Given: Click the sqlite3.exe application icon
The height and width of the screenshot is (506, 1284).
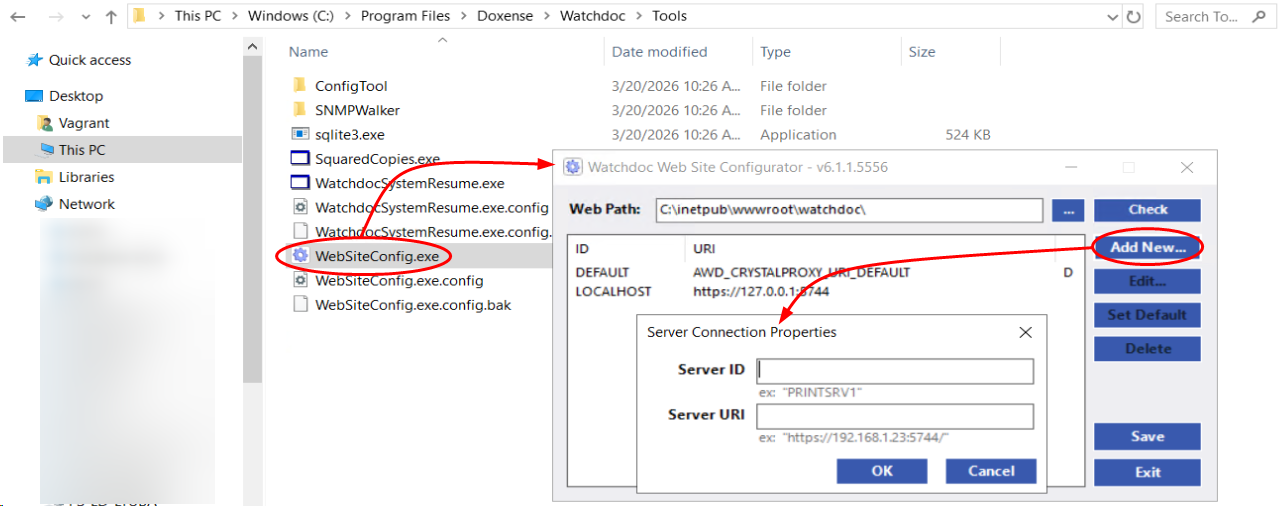Looking at the screenshot, I should click(x=300, y=134).
